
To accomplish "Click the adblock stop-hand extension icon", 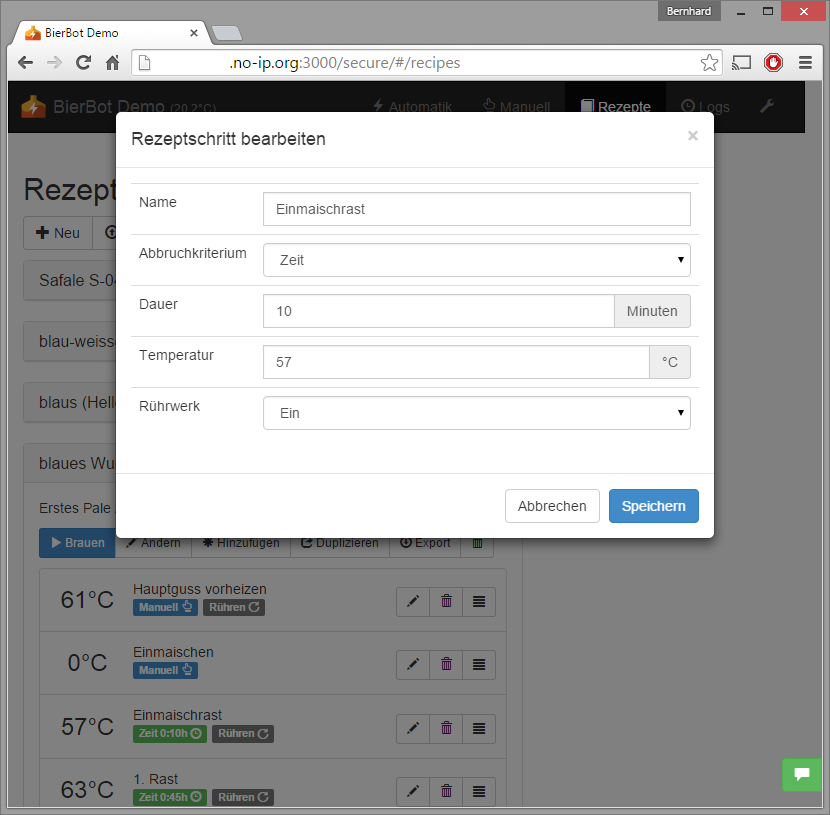I will point(773,63).
